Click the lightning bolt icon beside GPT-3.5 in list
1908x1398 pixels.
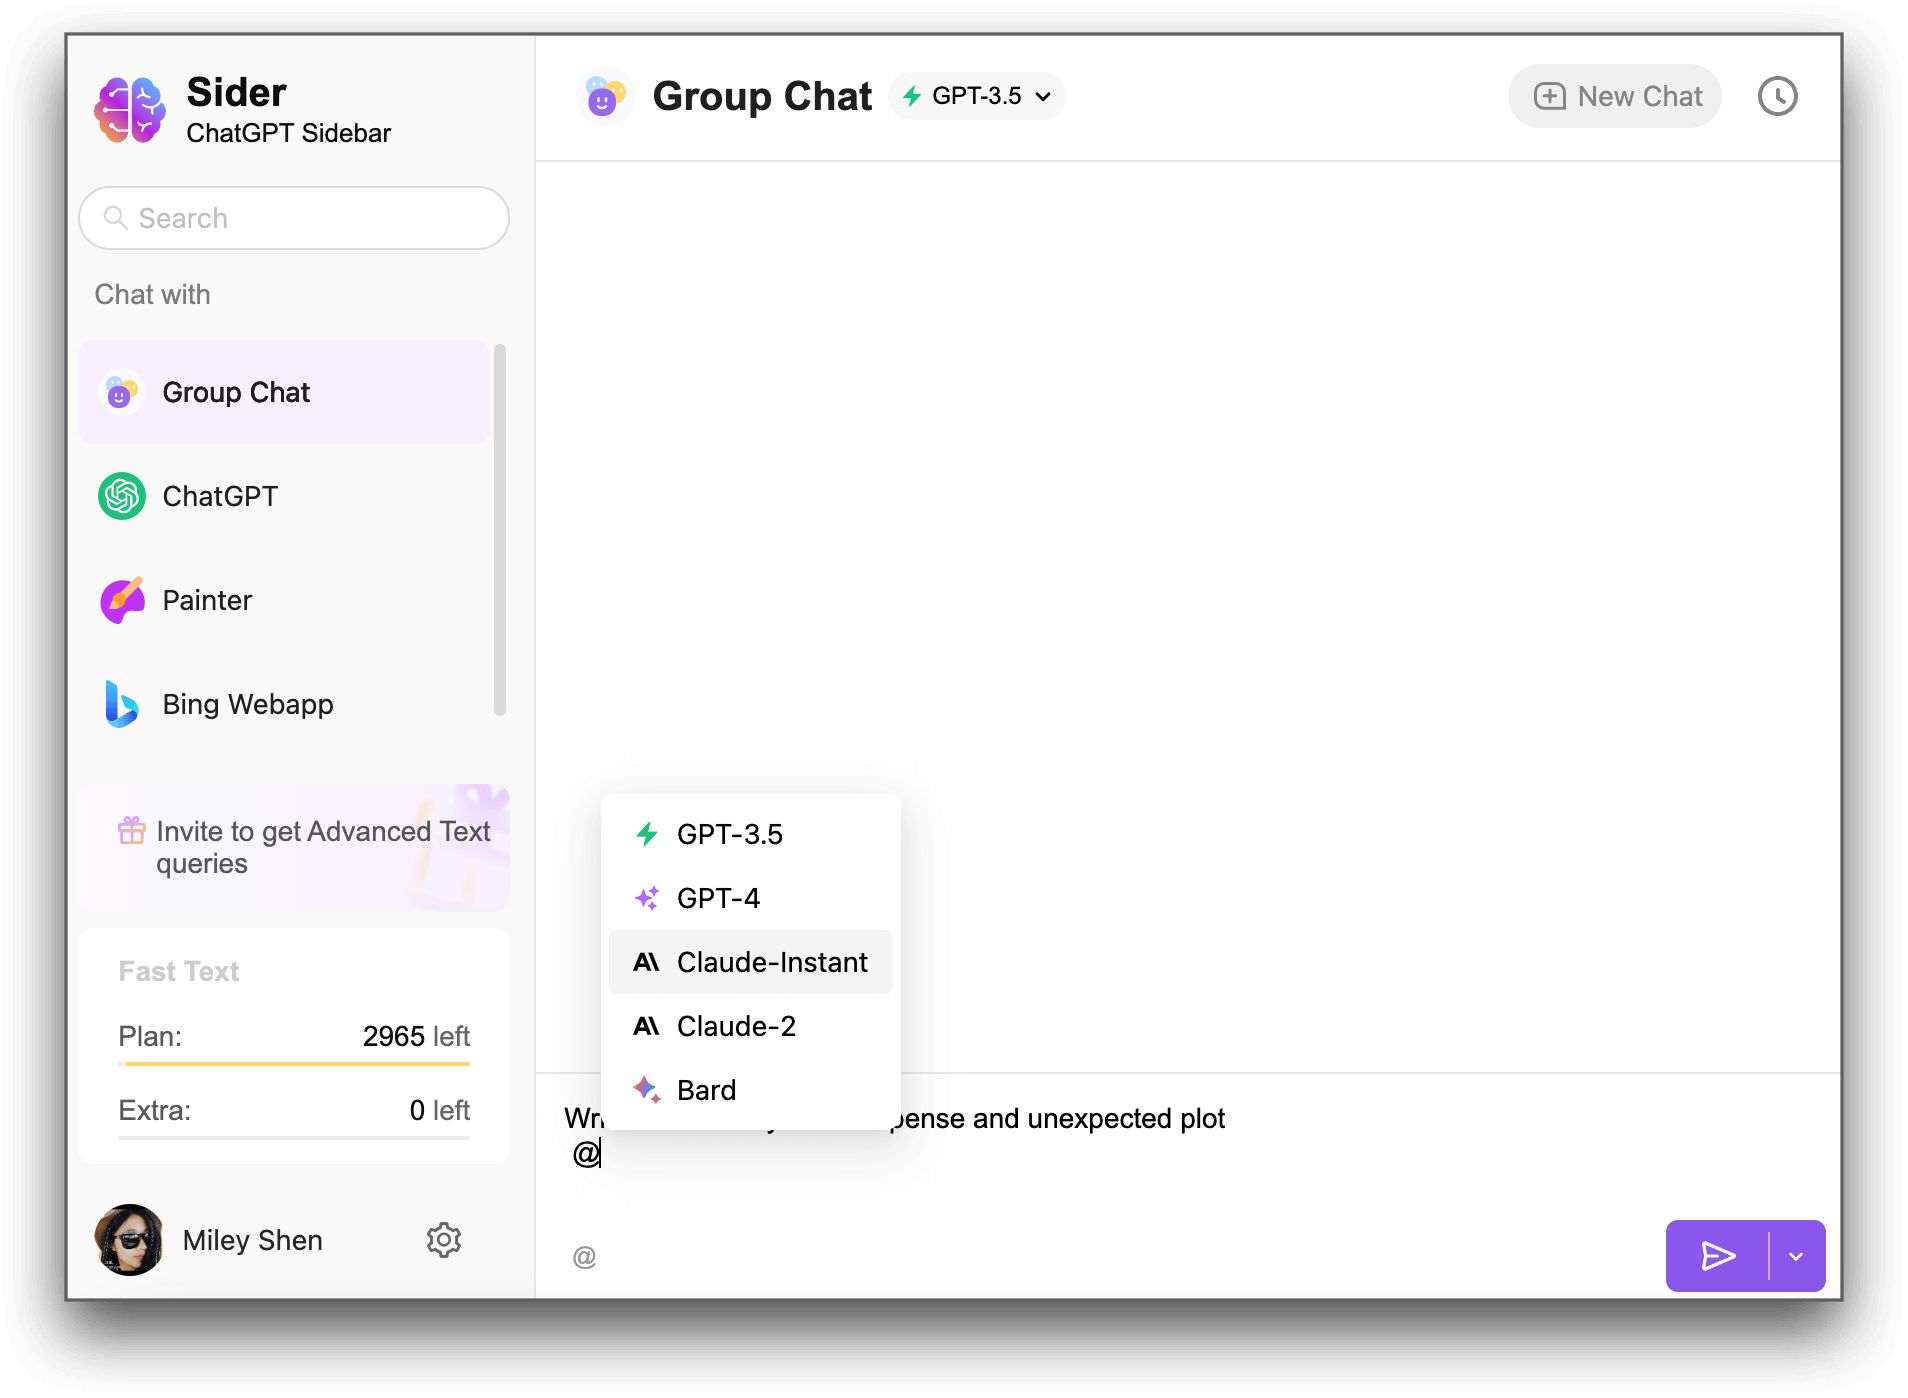pyautogui.click(x=647, y=834)
